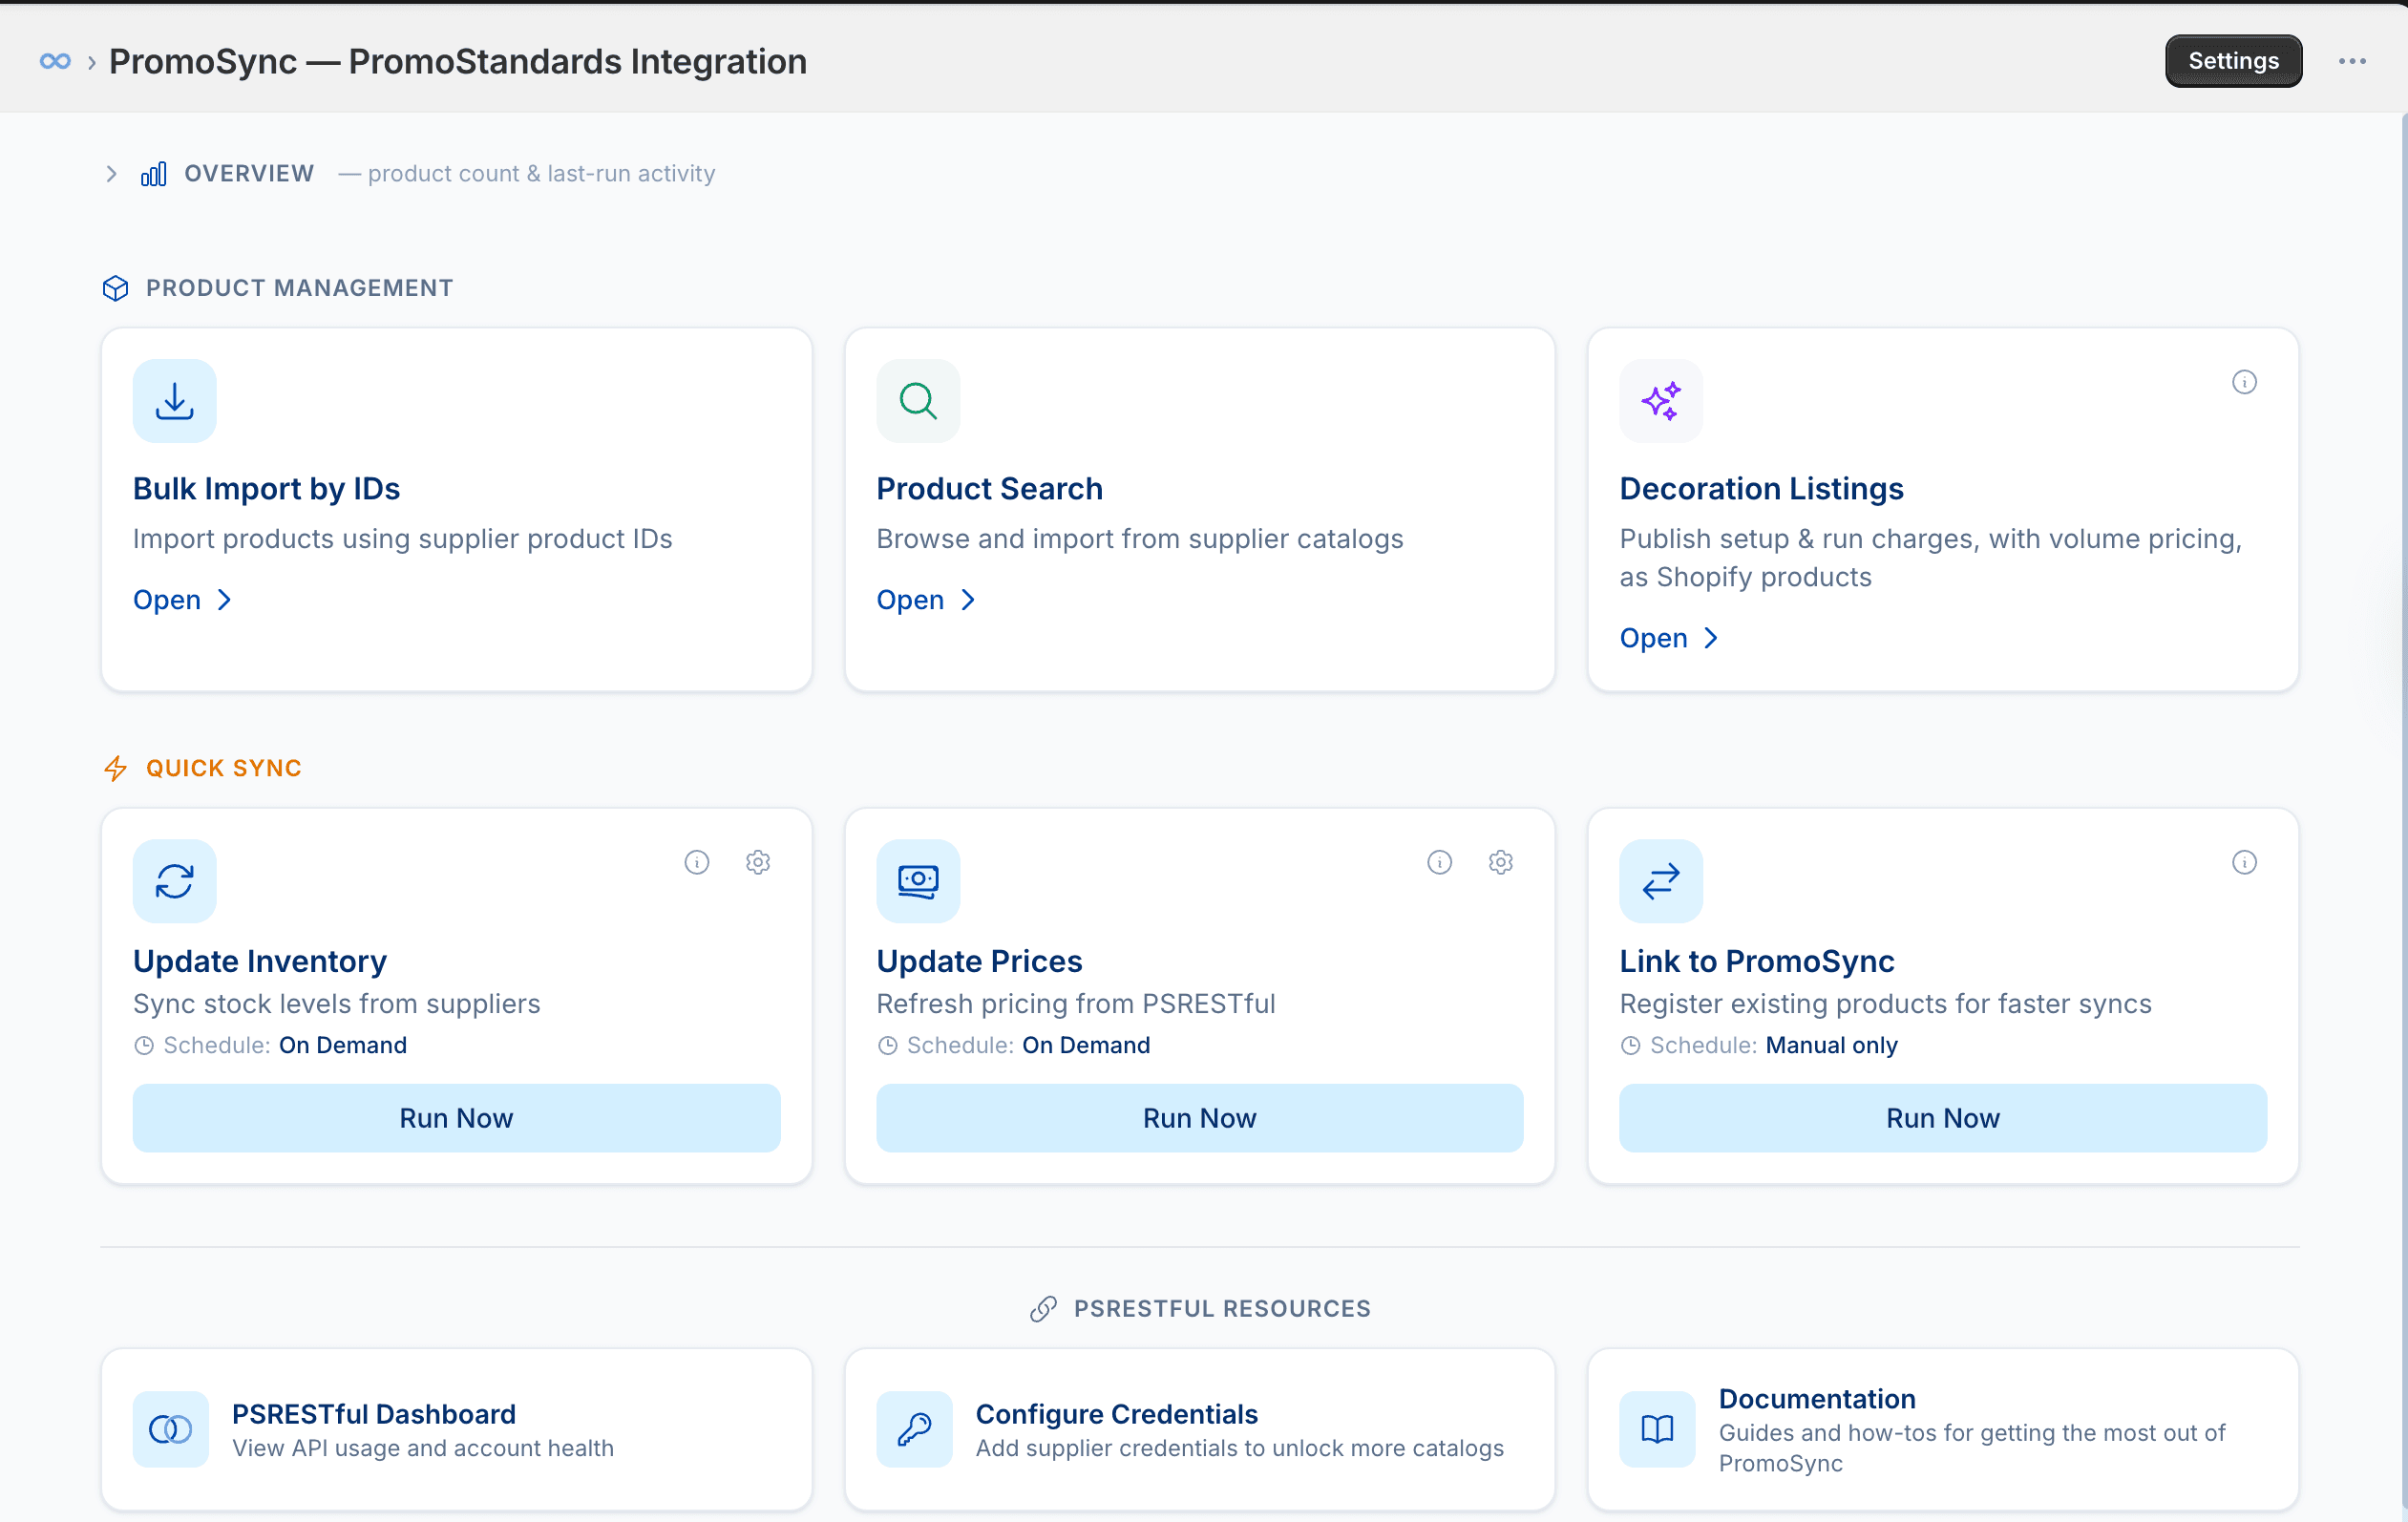Click the Quick Sync lightning bolt icon
2408x1522 pixels.
tap(116, 768)
